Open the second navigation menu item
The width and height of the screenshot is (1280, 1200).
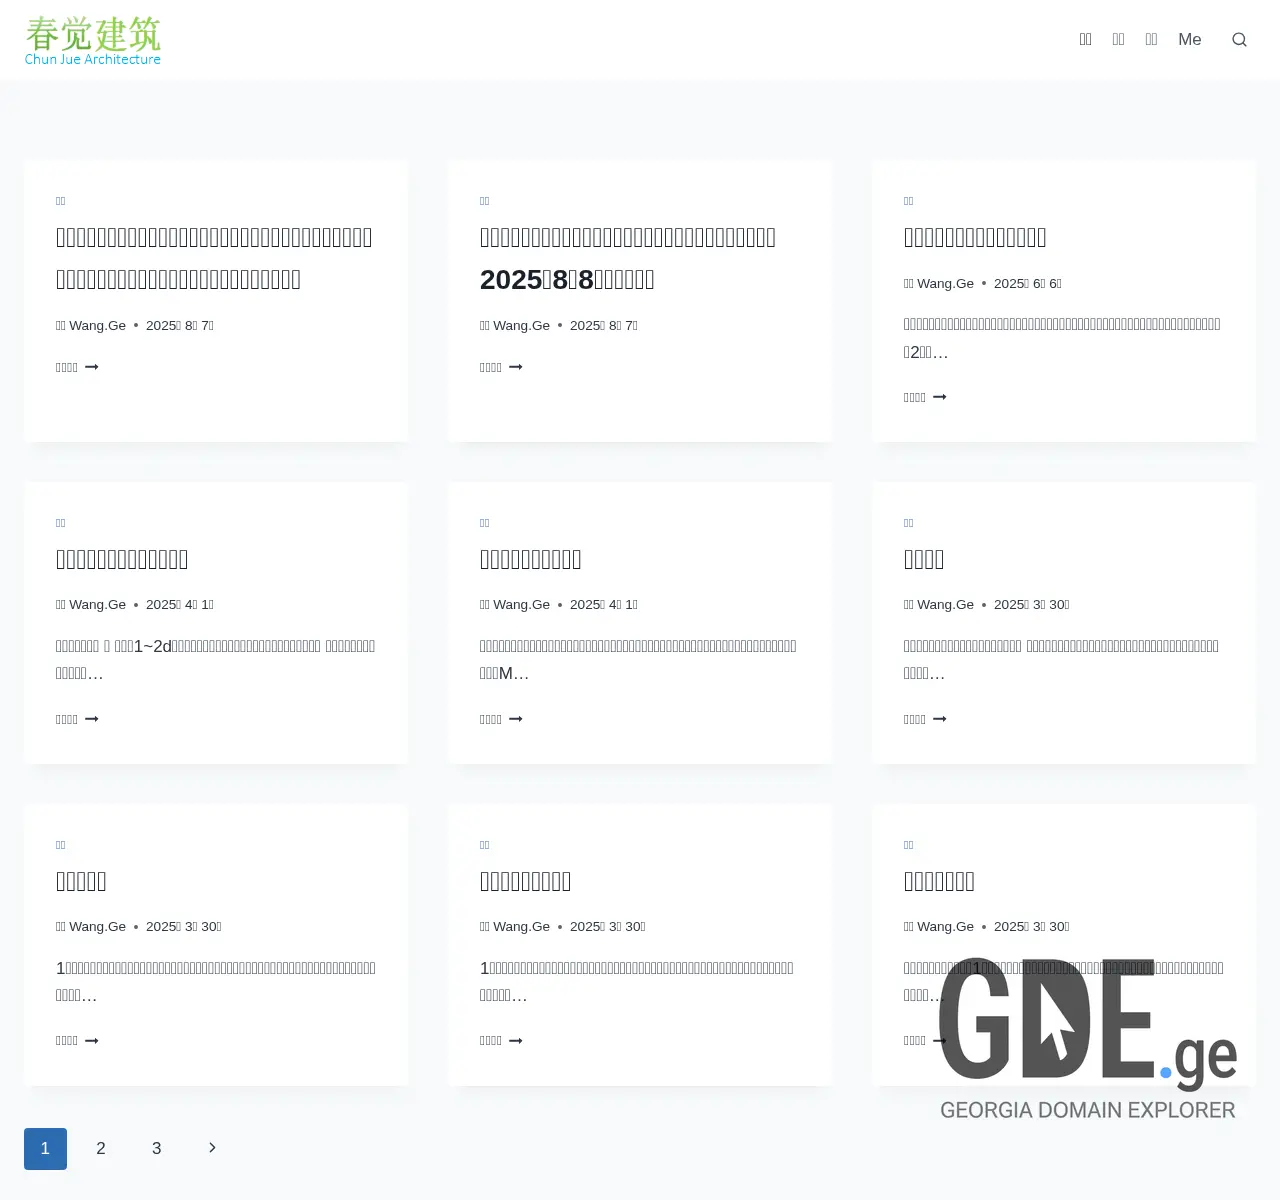tap(1118, 39)
